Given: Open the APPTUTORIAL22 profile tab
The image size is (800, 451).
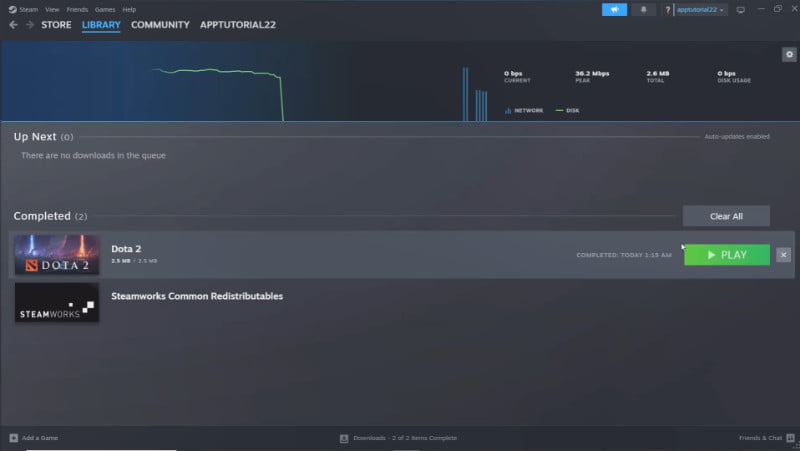Looking at the screenshot, I should 238,24.
